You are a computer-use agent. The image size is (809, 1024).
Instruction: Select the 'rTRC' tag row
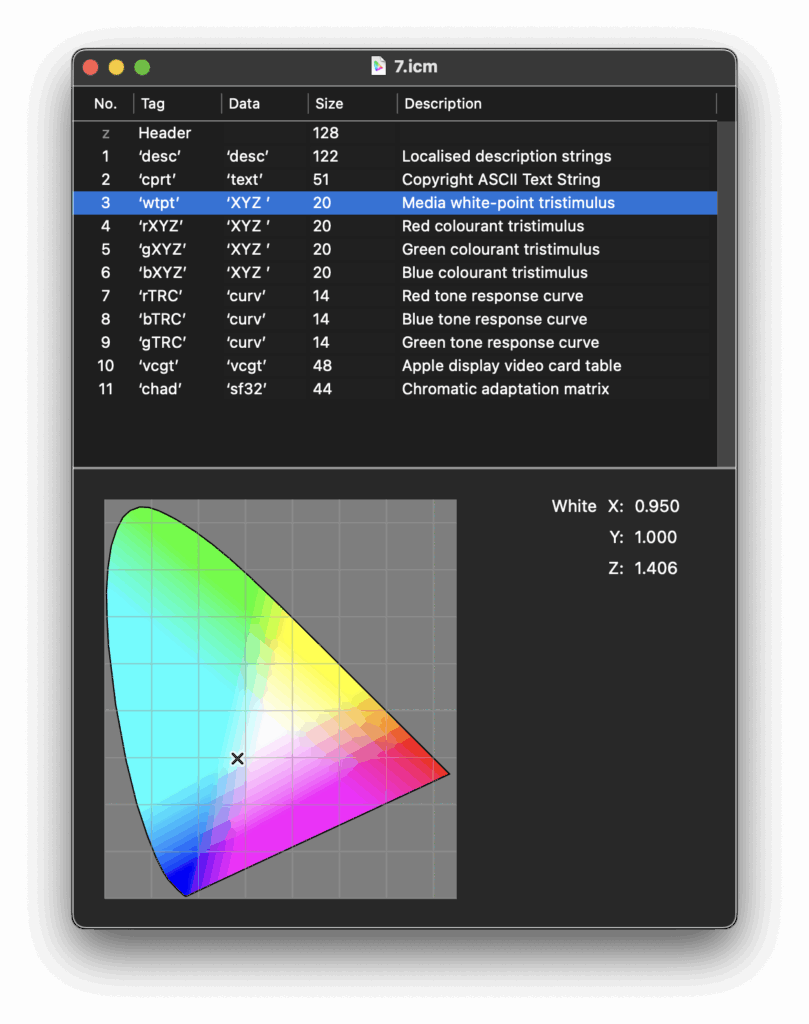coord(395,296)
